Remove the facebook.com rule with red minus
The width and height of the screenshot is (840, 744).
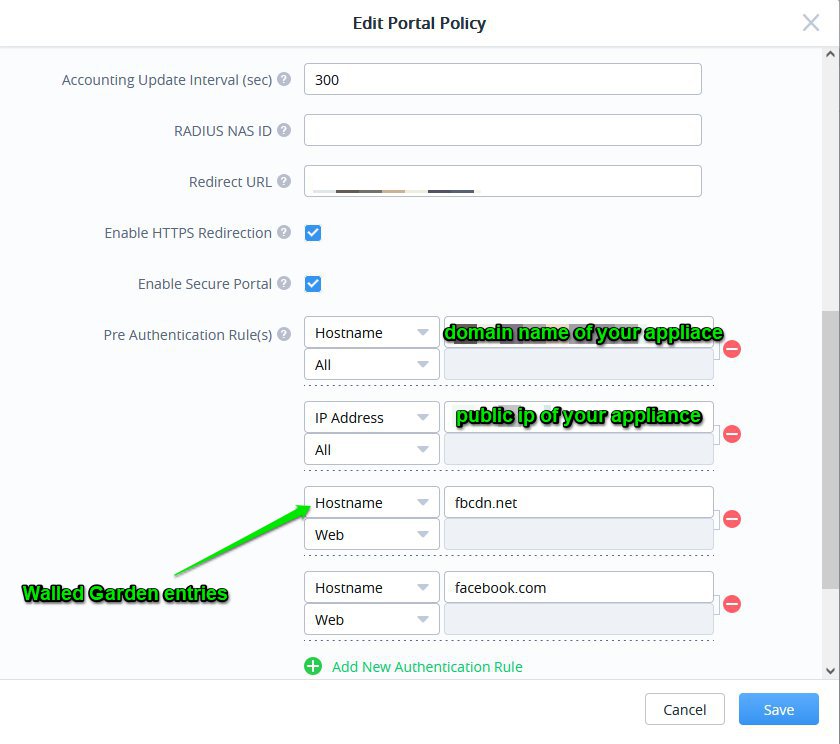click(x=732, y=604)
